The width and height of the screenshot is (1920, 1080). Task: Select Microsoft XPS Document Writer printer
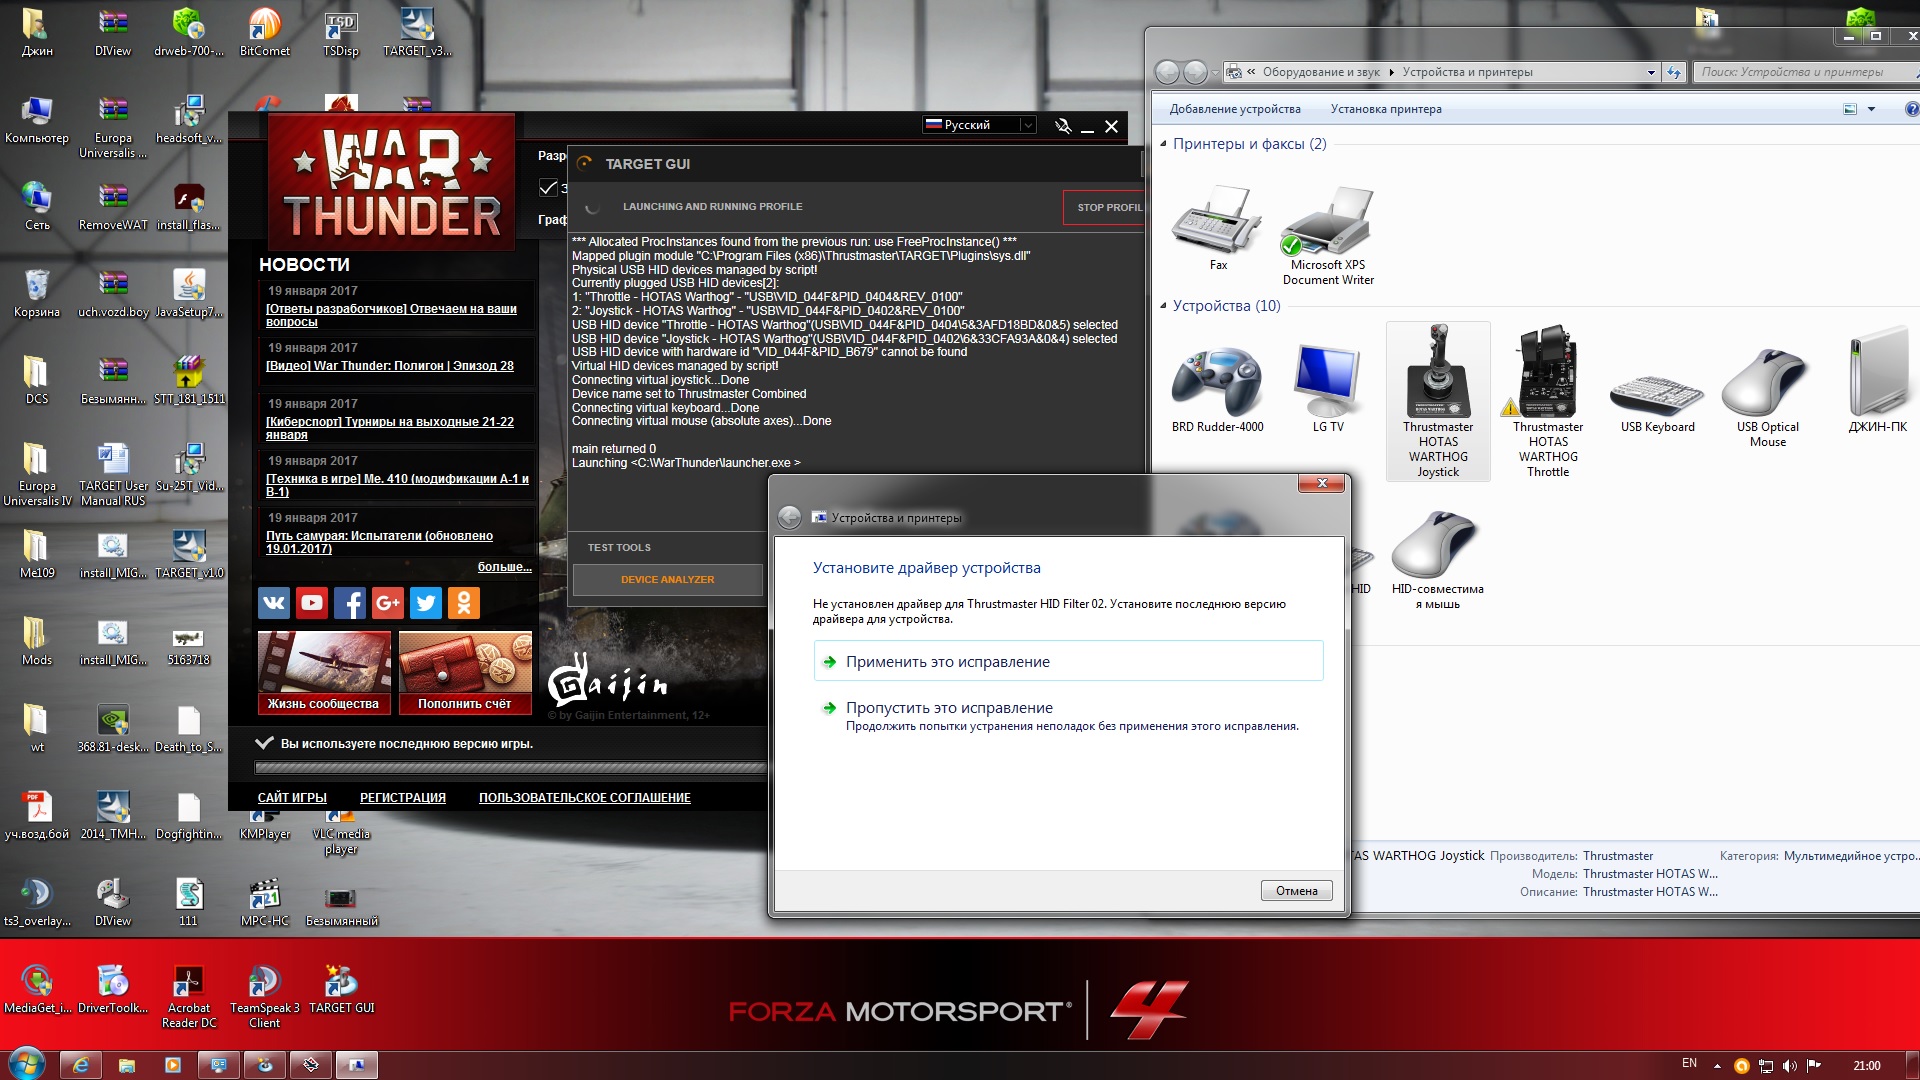click(1327, 236)
